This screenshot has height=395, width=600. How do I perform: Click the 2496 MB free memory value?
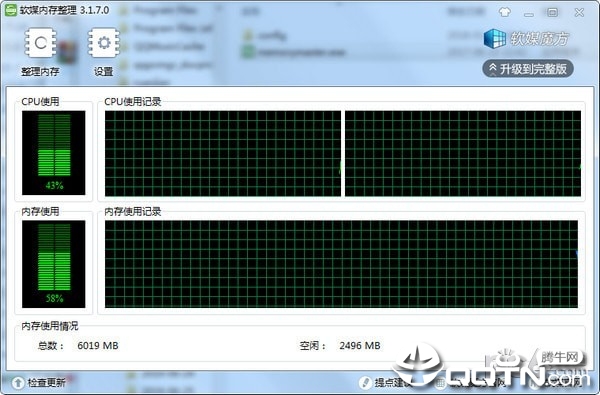[360, 346]
